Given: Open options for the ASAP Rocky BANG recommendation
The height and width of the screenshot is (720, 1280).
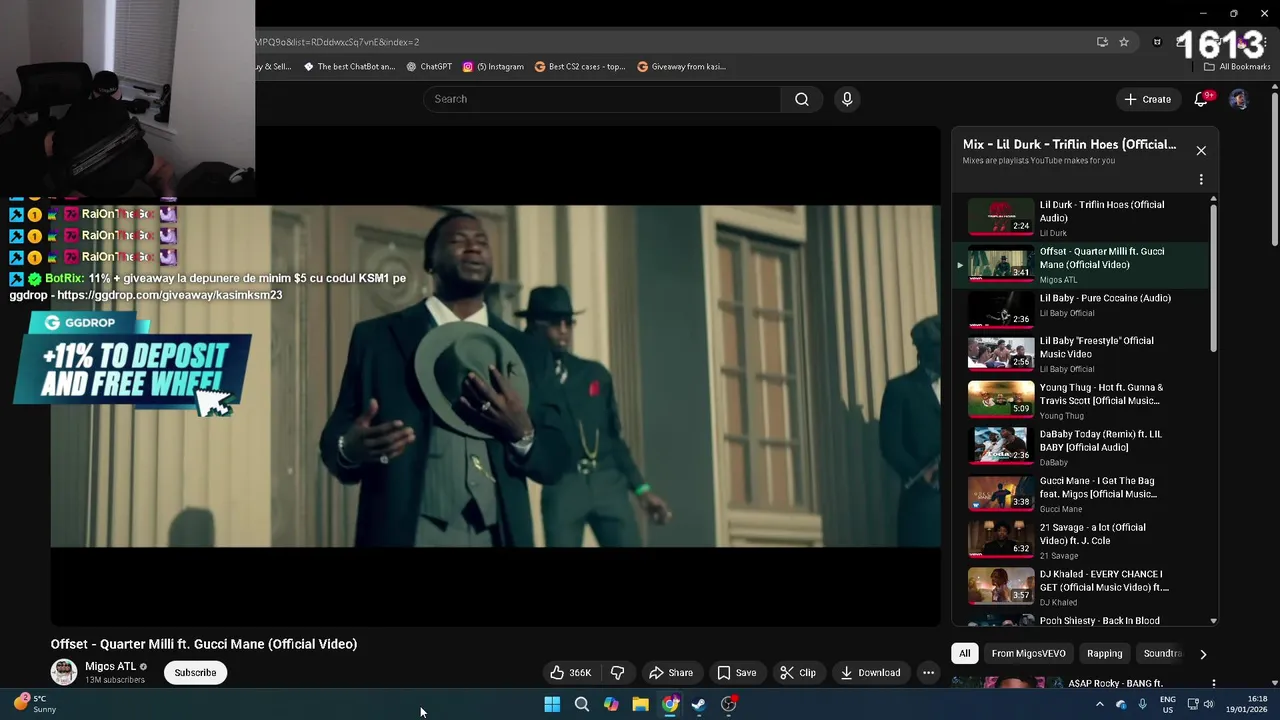Looking at the screenshot, I should pos(1213,684).
